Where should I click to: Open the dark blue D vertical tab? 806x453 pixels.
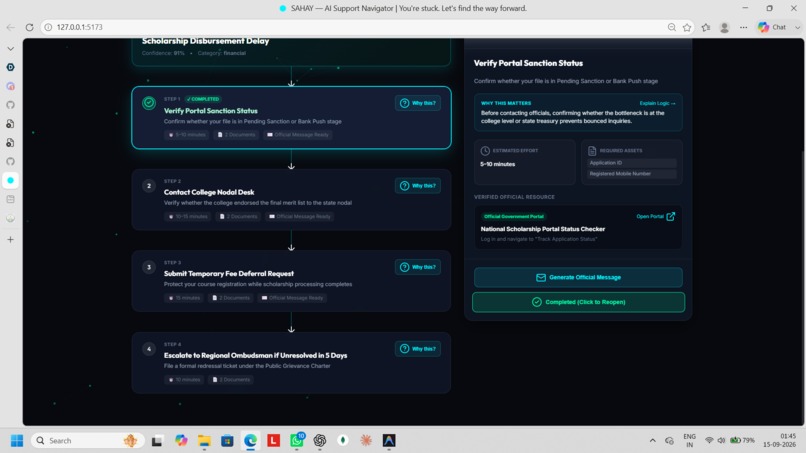[x=10, y=67]
